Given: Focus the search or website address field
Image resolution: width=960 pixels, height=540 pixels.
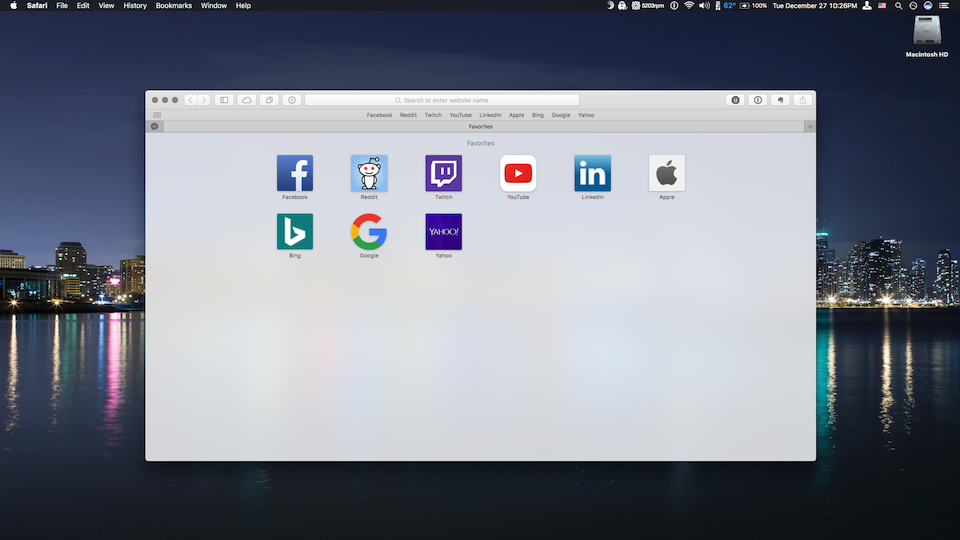Looking at the screenshot, I should click(x=441, y=100).
